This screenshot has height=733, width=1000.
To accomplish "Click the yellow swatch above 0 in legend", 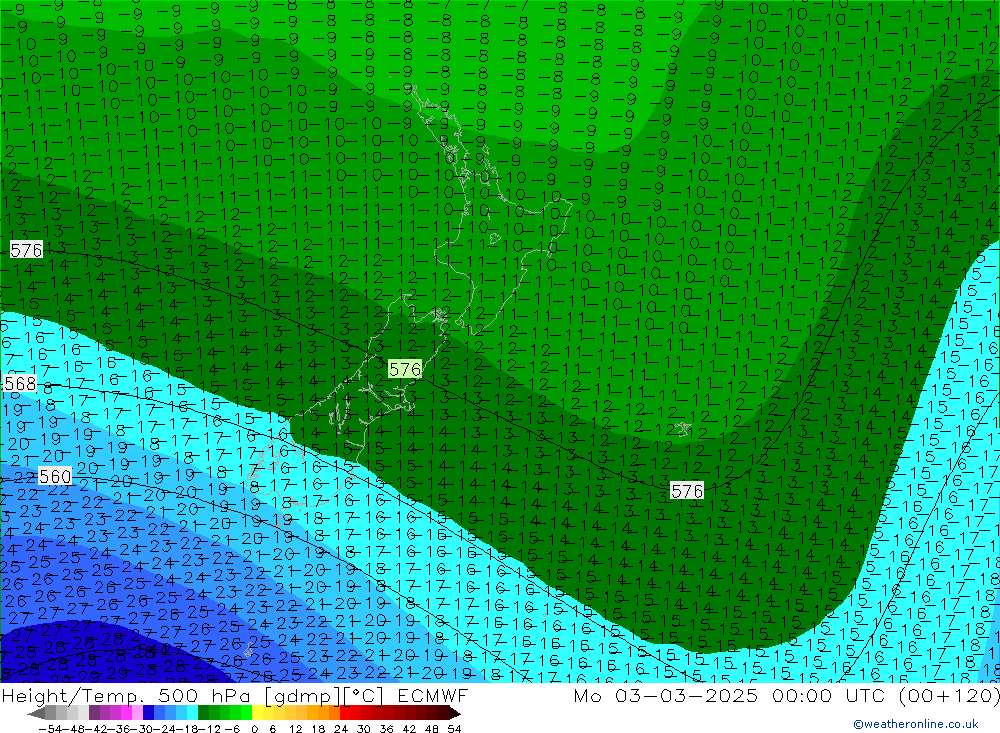I will 258,713.
